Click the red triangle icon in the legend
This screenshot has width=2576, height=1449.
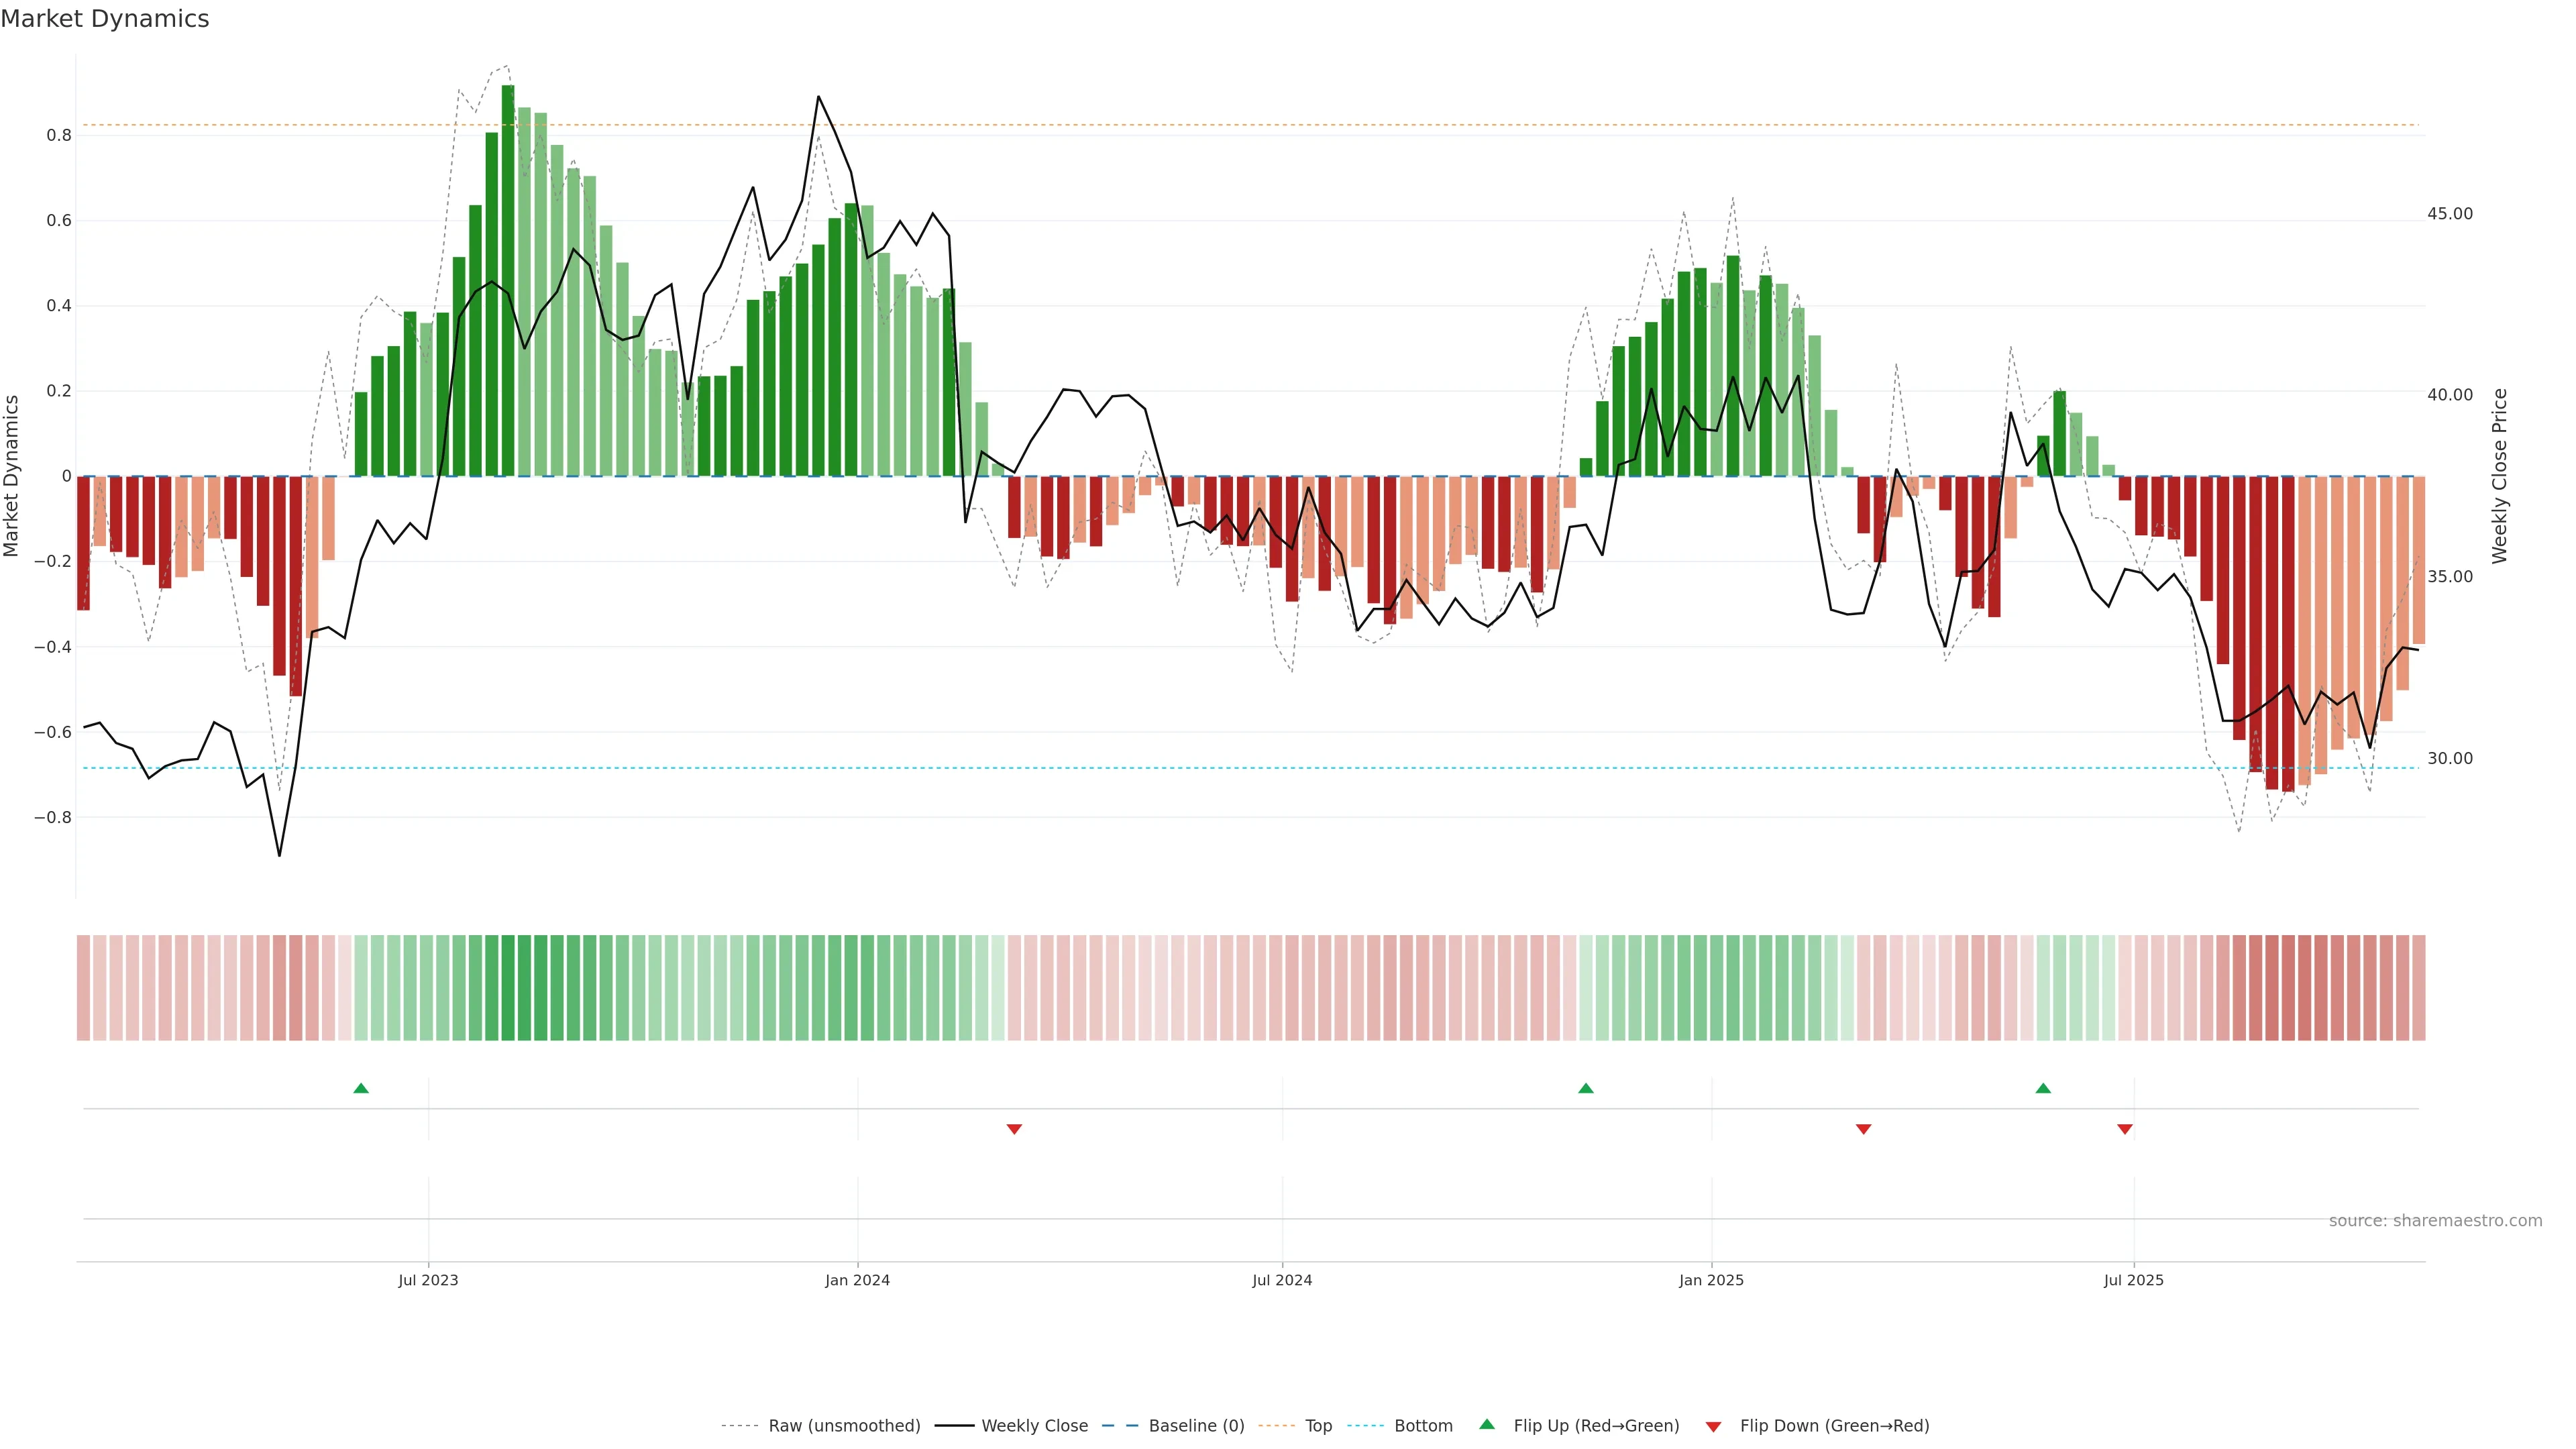[1713, 1426]
